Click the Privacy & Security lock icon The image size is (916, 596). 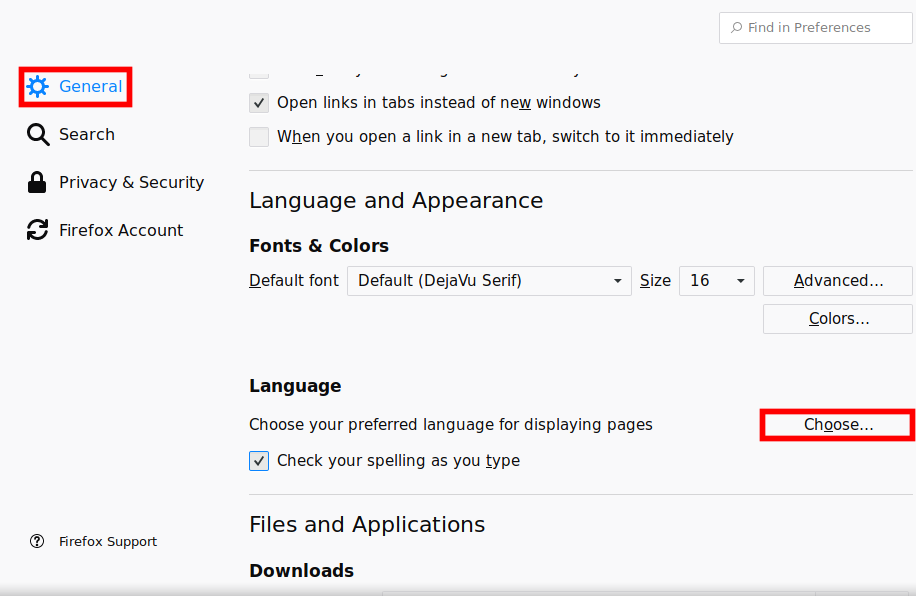(38, 183)
